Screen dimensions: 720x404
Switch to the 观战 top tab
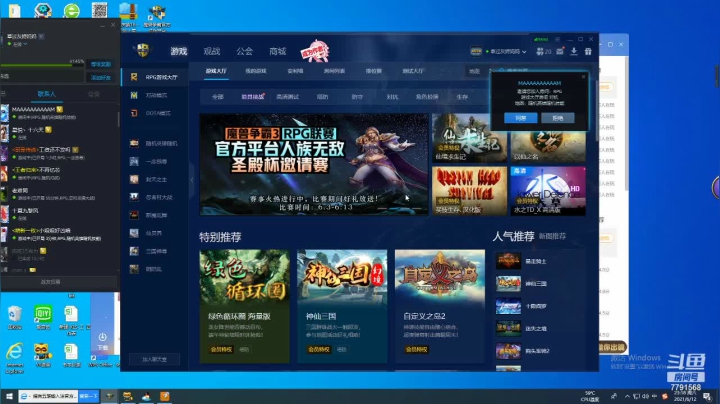(x=212, y=51)
